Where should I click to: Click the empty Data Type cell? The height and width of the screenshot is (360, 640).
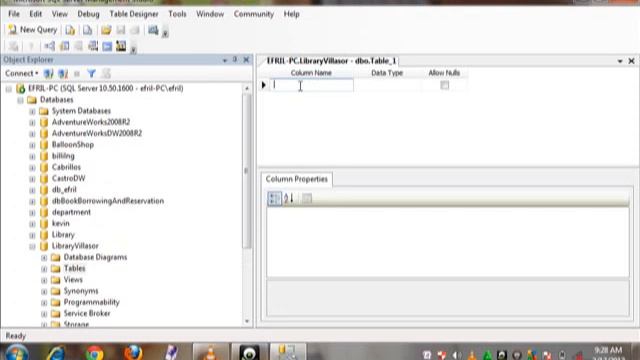tap(387, 85)
